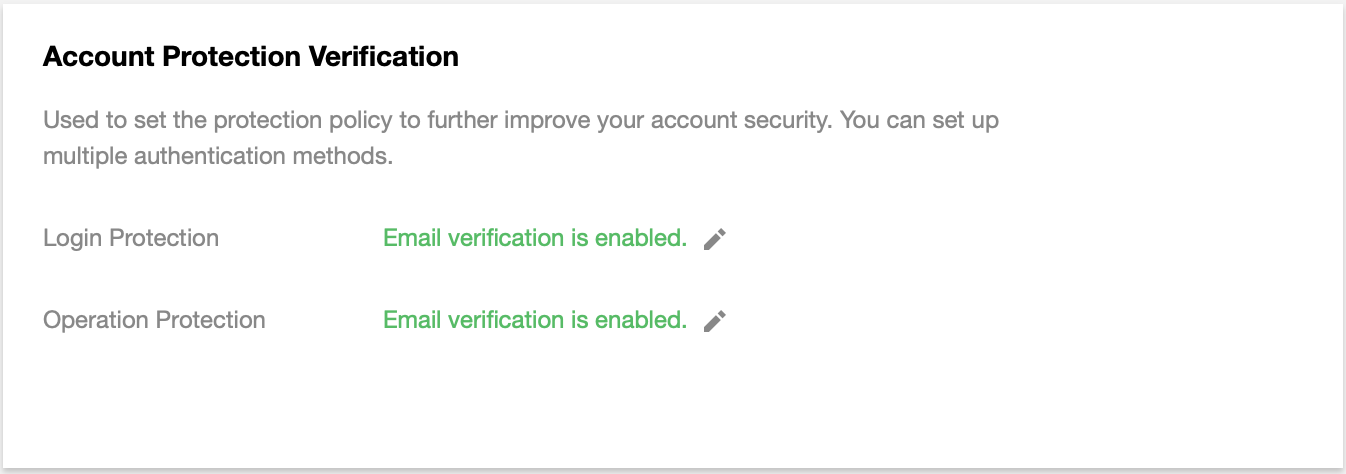The width and height of the screenshot is (1346, 474).
Task: Select Operation Protection's green email verification status
Action: pyautogui.click(x=535, y=320)
